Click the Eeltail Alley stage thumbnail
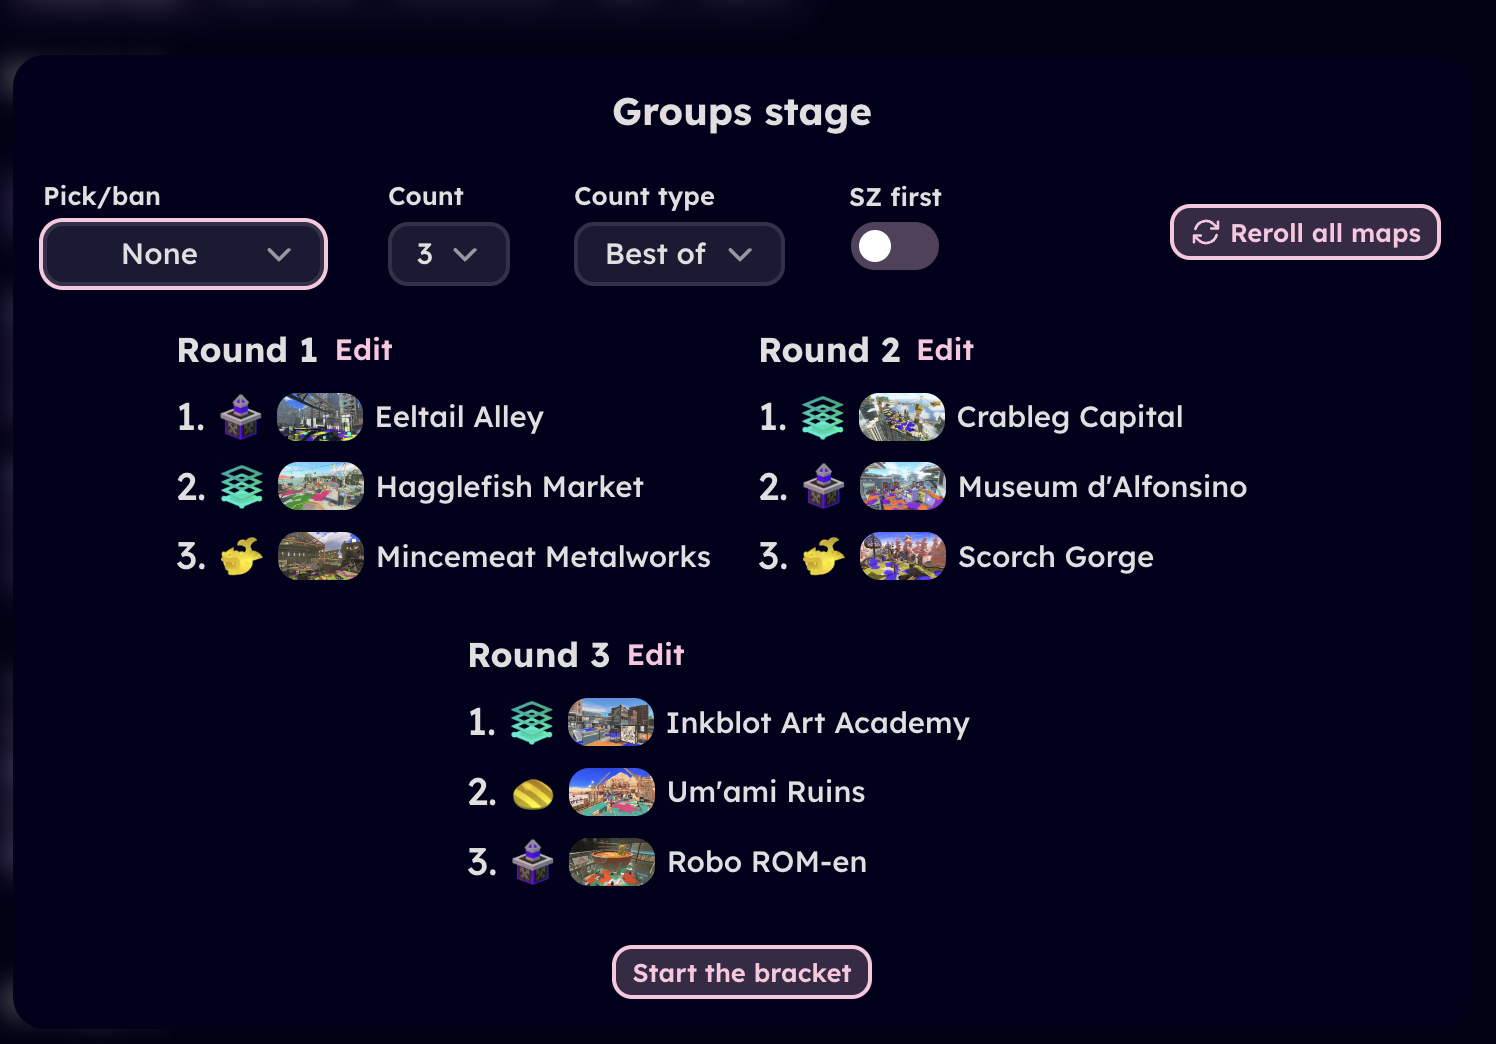 [x=320, y=417]
